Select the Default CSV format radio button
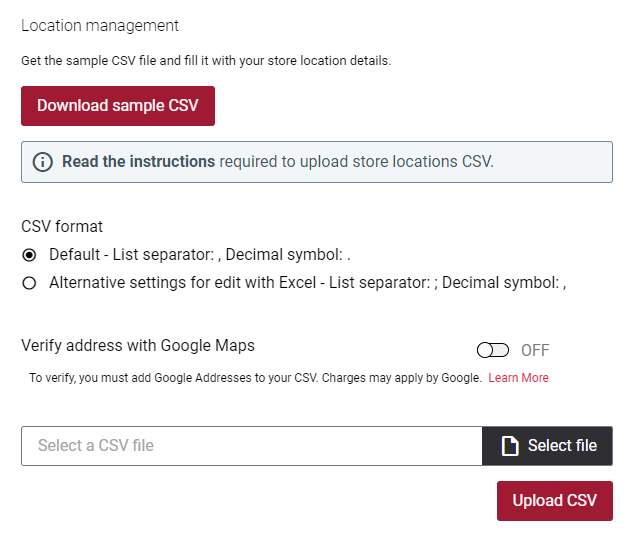The image size is (633, 538). [29, 255]
